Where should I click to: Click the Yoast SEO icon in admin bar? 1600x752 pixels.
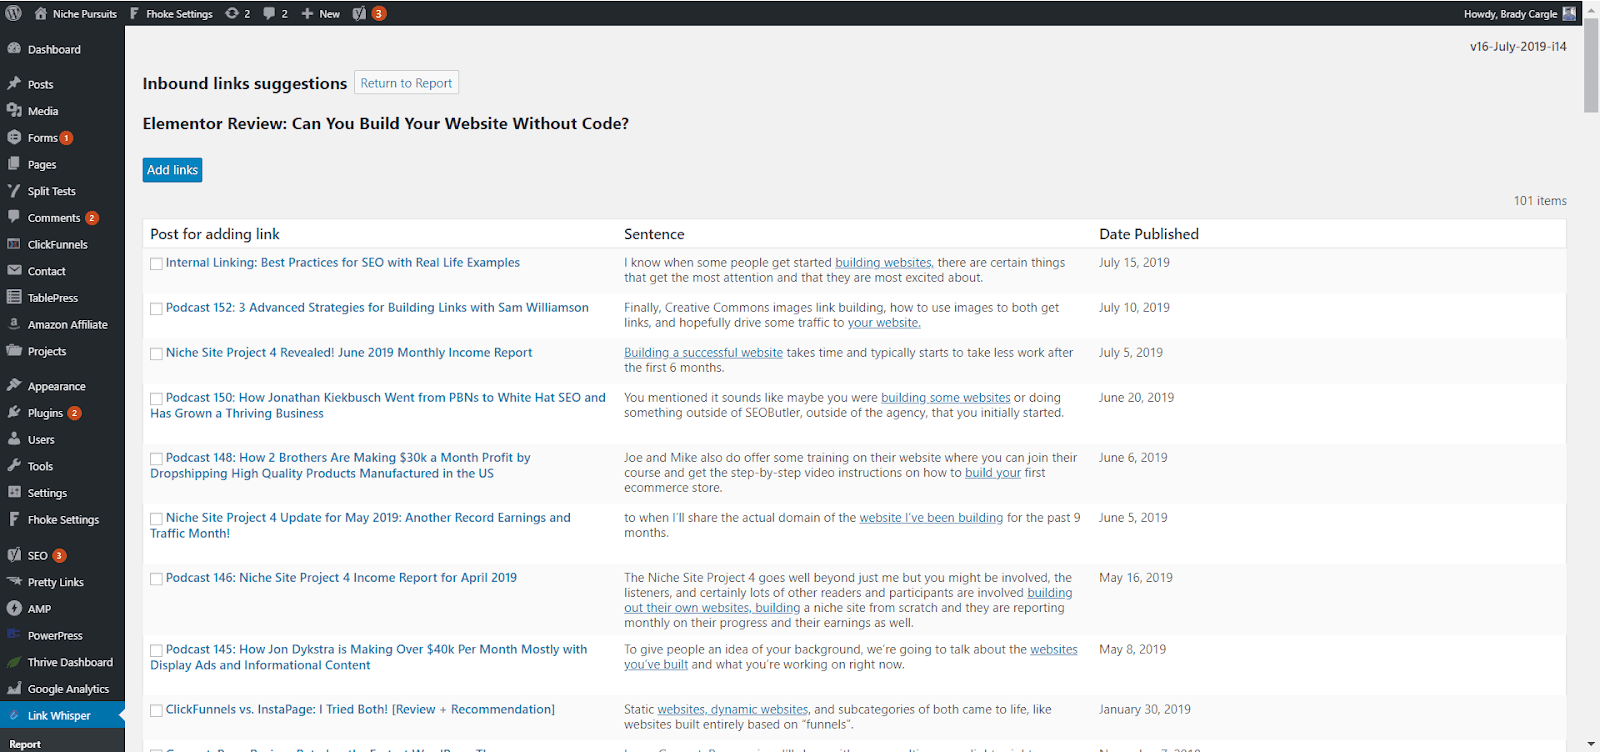[x=360, y=13]
